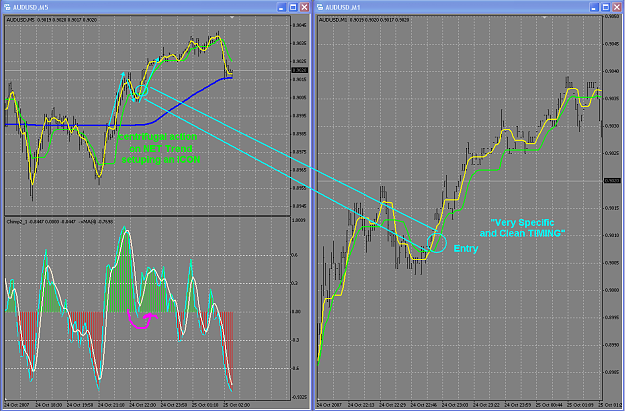The width and height of the screenshot is (625, 411).
Task: Click the 0.9050 price level on M1 axis
Action: (x=612, y=17)
